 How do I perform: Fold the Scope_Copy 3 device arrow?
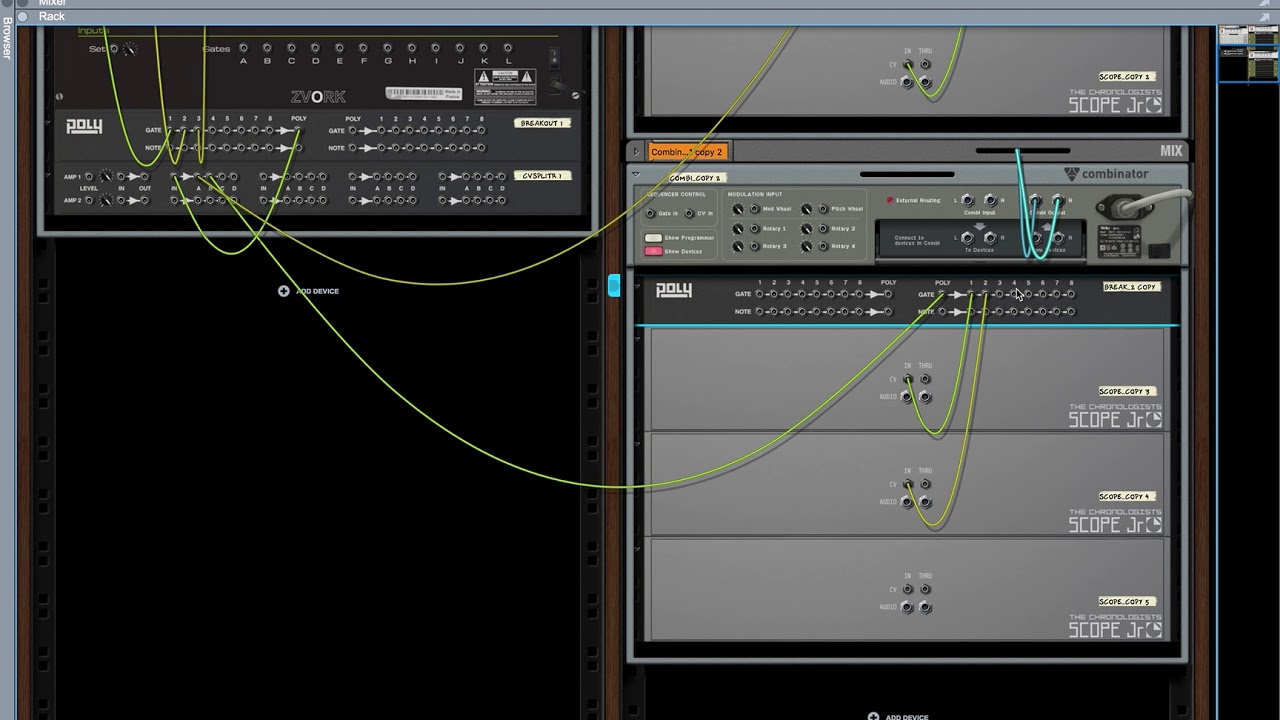(636, 339)
